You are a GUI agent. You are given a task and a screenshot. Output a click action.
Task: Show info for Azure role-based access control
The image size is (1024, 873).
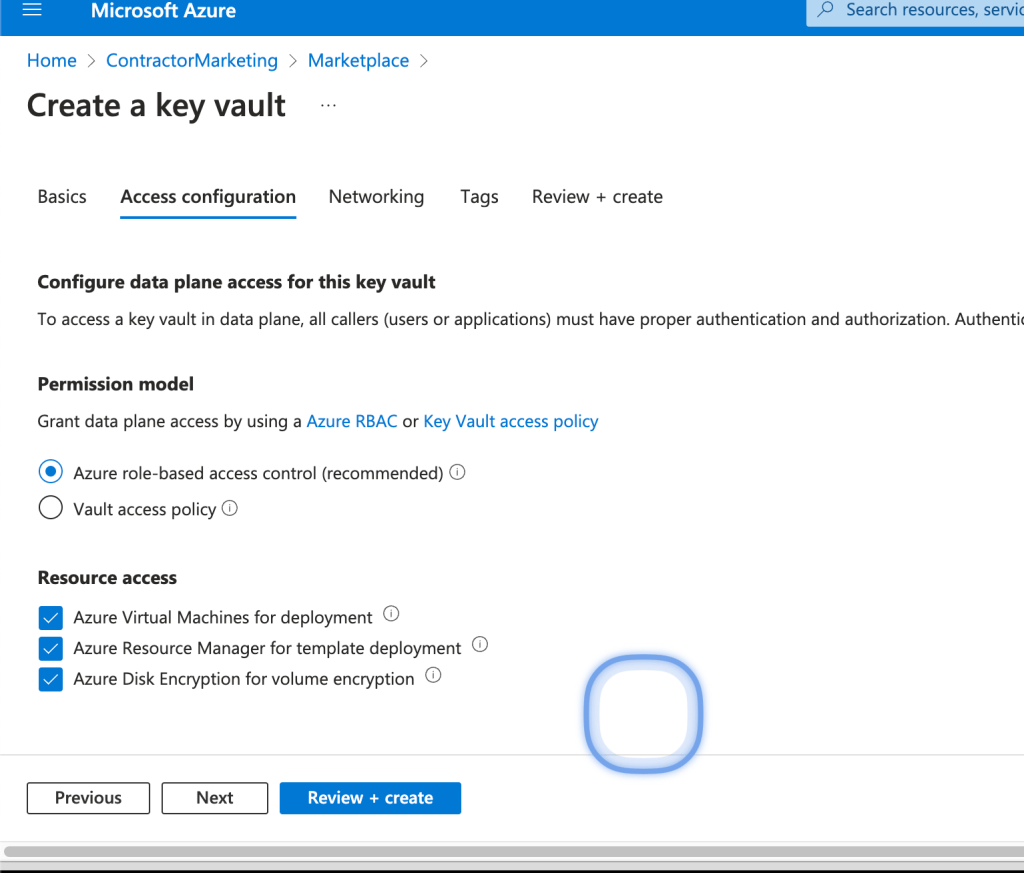click(x=458, y=472)
